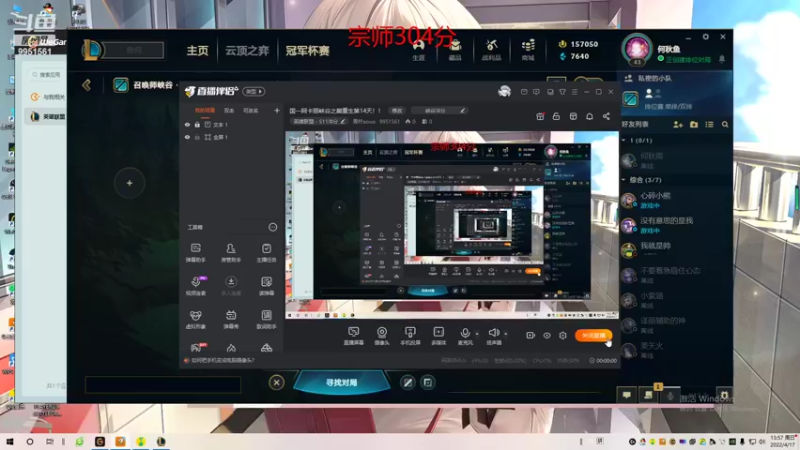Open 藏品 collection icon in League client
The image size is (800, 450).
pos(455,50)
